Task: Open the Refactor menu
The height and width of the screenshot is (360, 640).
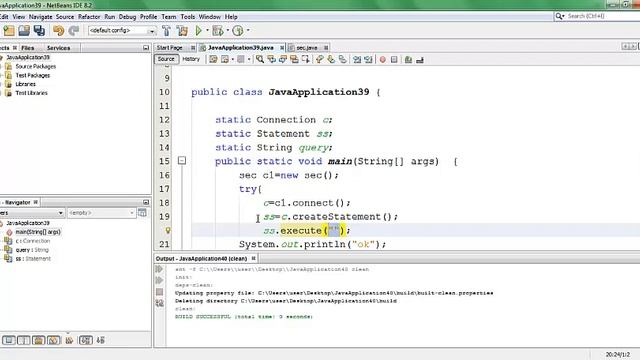Action: pos(89,17)
